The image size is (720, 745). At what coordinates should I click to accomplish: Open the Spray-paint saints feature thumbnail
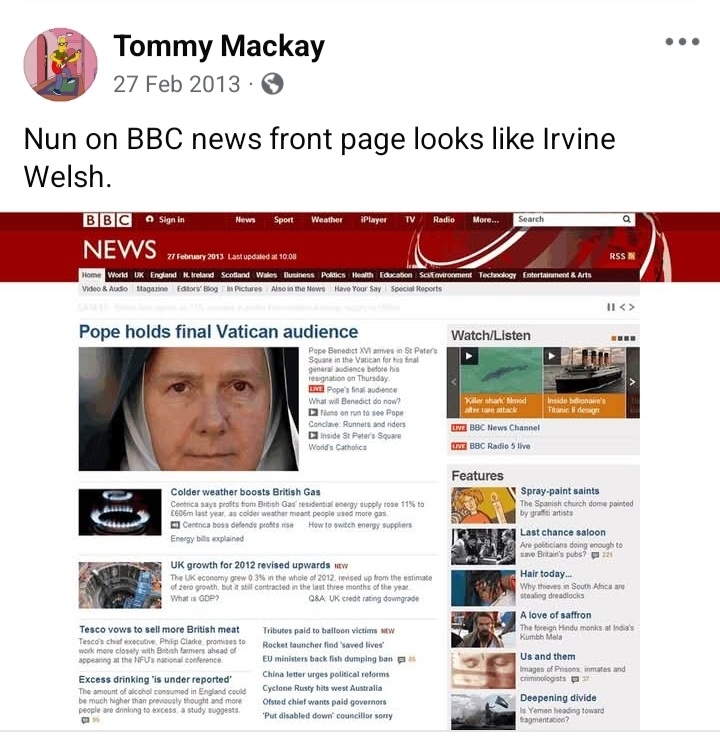[x=483, y=505]
